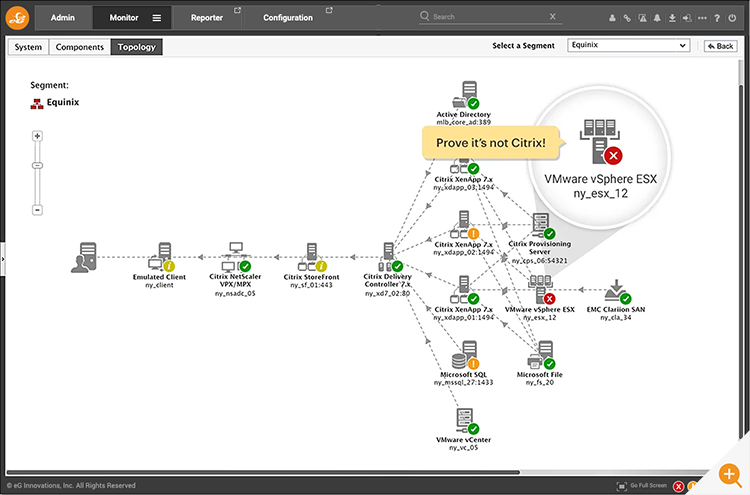Screen dimensions: 750x495
Task: Open the Monitor hamburger menu
Action: click(156, 18)
